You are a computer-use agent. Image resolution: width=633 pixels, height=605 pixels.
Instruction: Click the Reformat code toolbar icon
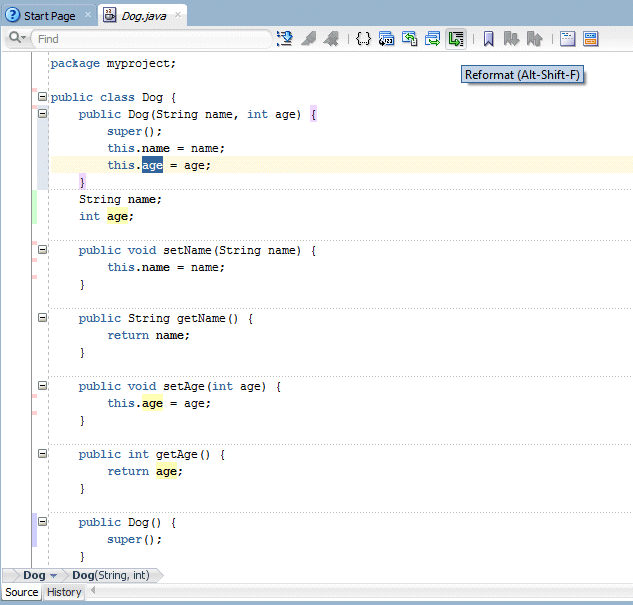point(456,39)
